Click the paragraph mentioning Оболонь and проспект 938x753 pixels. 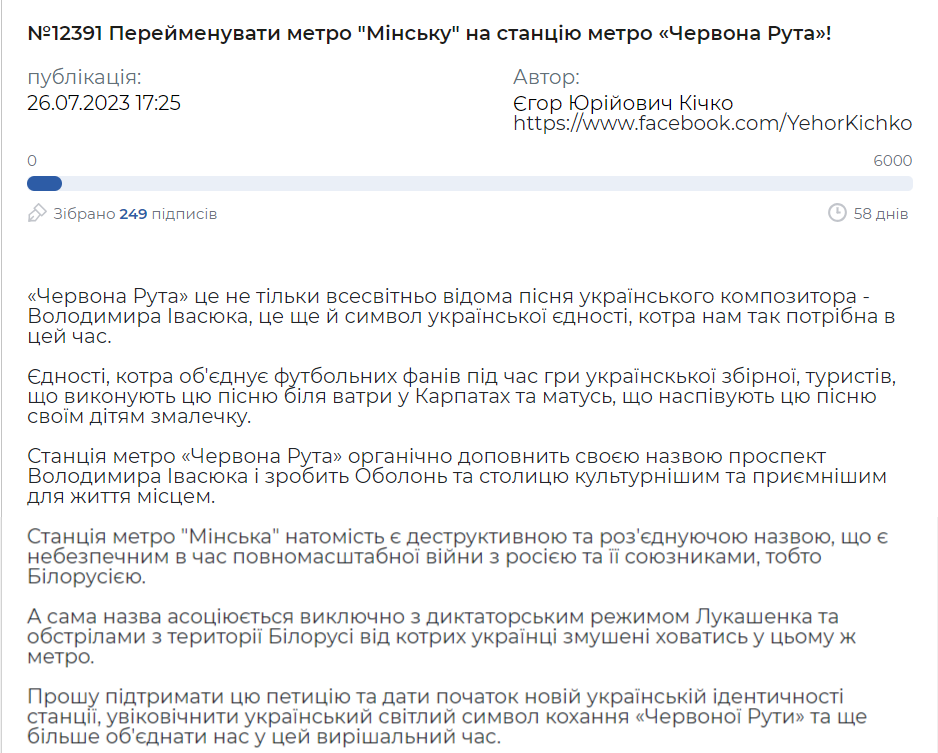pos(460,476)
